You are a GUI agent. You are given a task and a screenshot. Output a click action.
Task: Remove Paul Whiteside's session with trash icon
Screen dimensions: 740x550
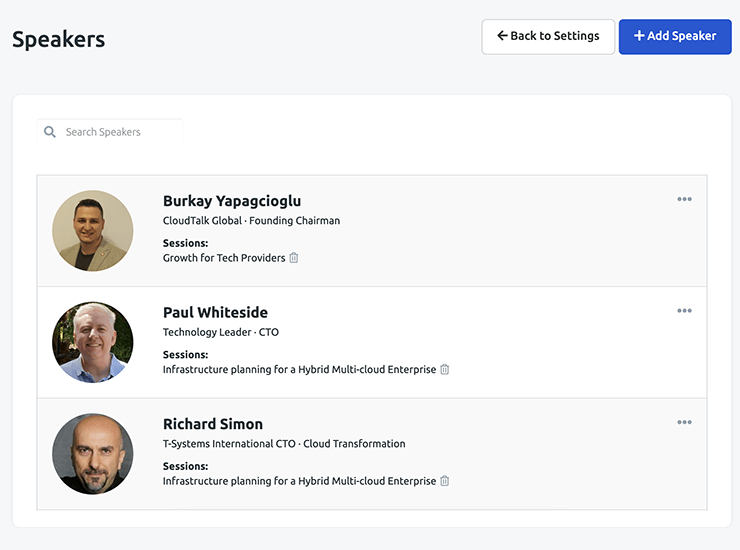click(445, 370)
